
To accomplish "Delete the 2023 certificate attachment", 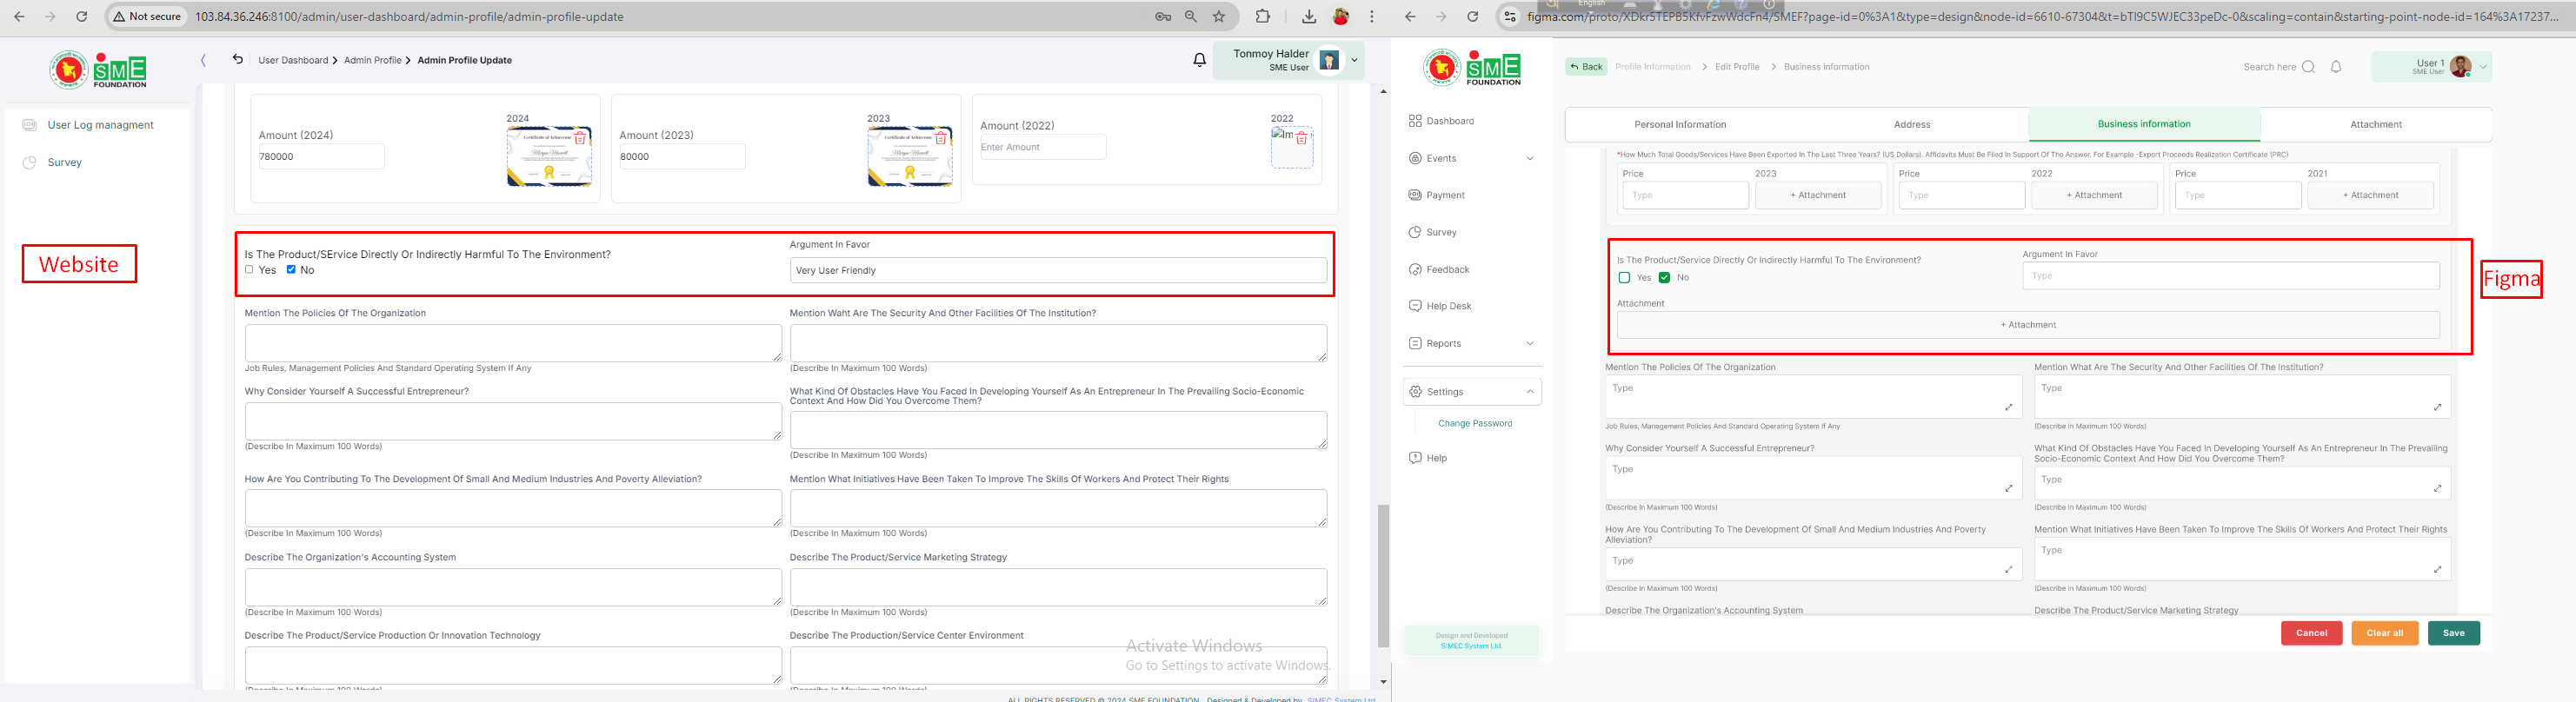I will point(941,138).
